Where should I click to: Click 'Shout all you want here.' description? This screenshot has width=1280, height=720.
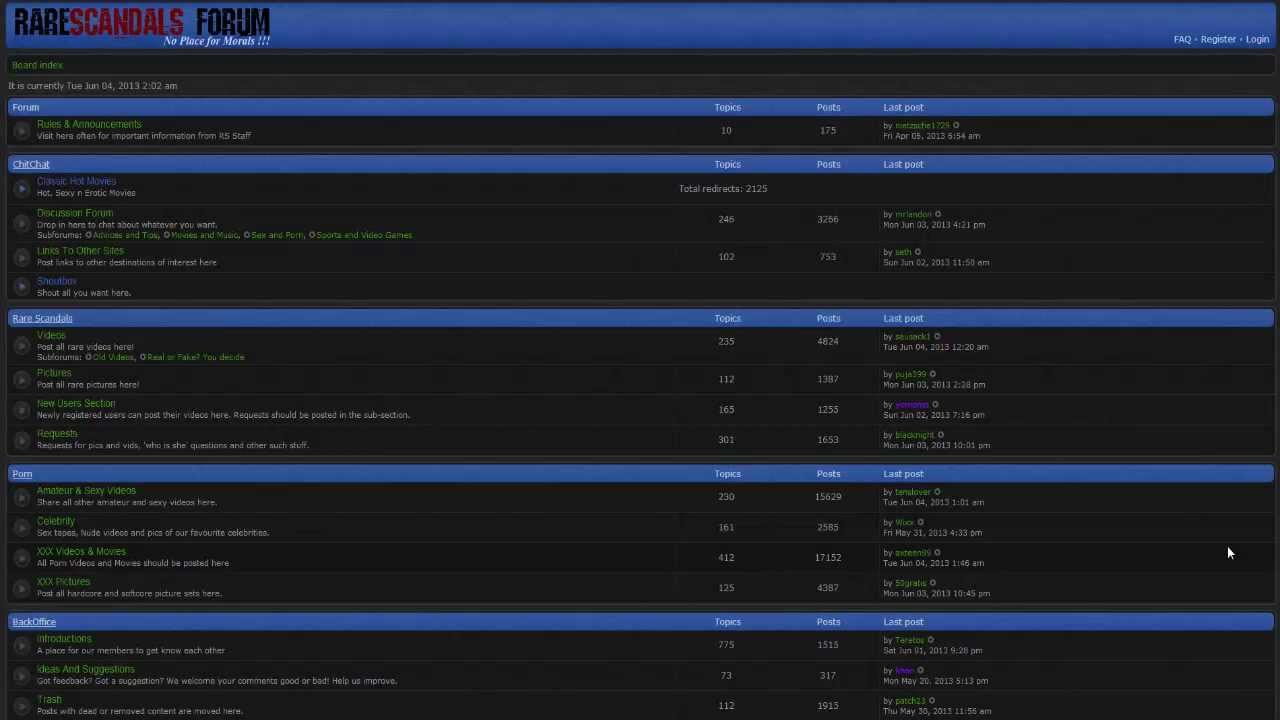point(84,293)
